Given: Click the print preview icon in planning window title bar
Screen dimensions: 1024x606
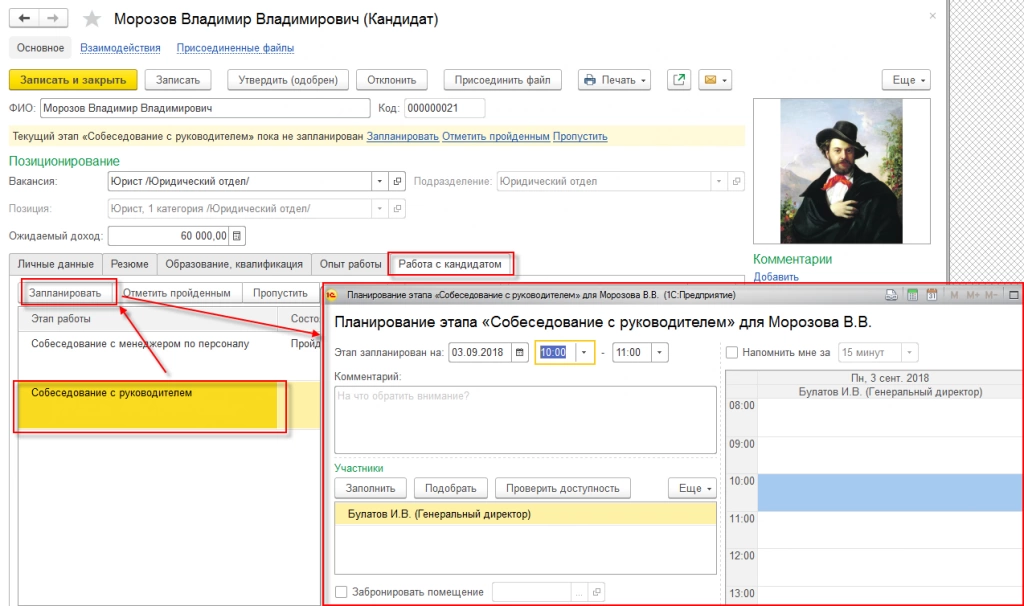Looking at the screenshot, I should (x=891, y=295).
